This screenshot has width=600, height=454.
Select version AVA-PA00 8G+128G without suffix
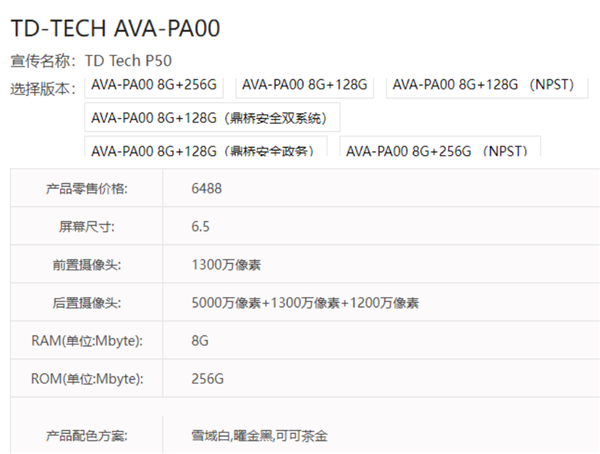[305, 88]
